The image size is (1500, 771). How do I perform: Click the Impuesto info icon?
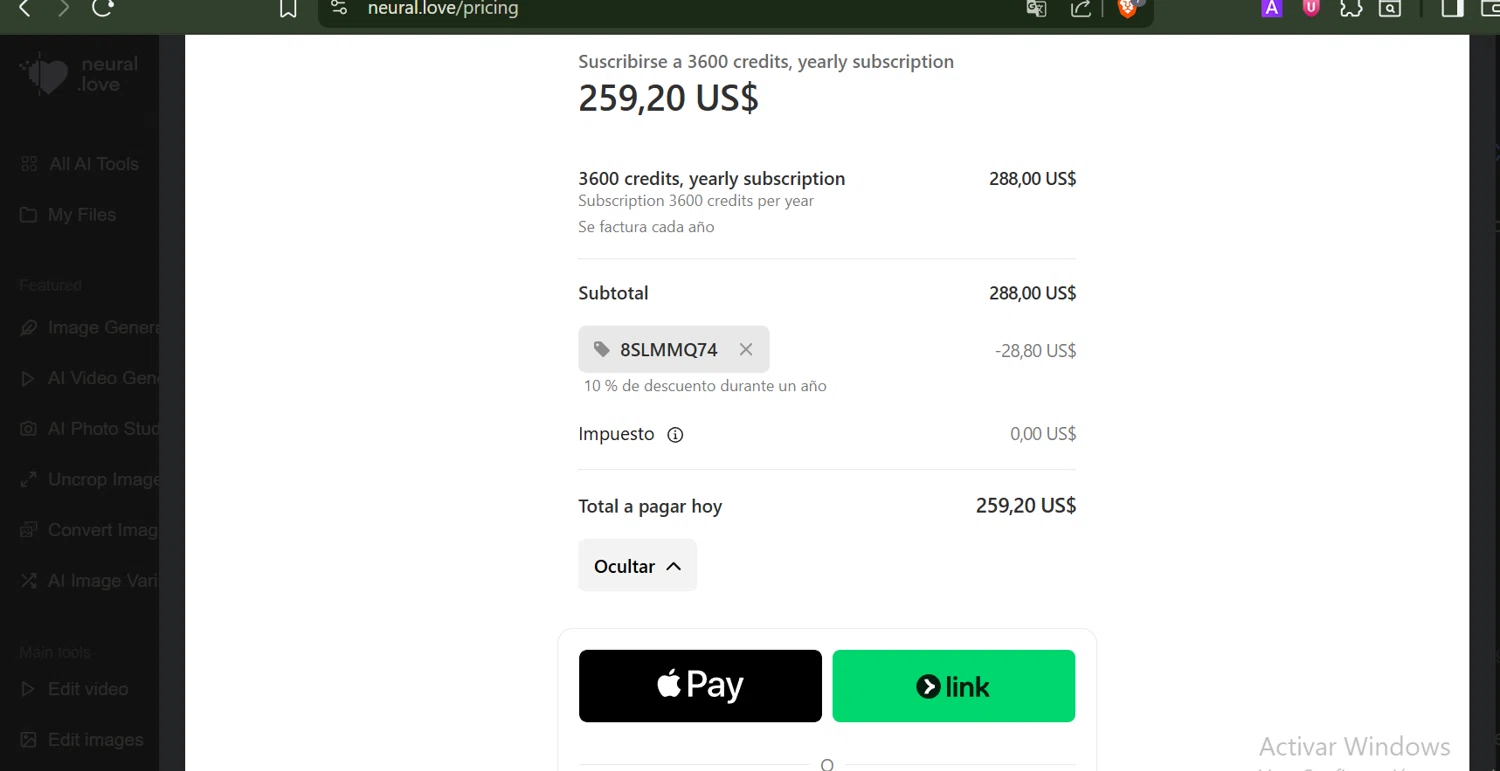coord(675,435)
